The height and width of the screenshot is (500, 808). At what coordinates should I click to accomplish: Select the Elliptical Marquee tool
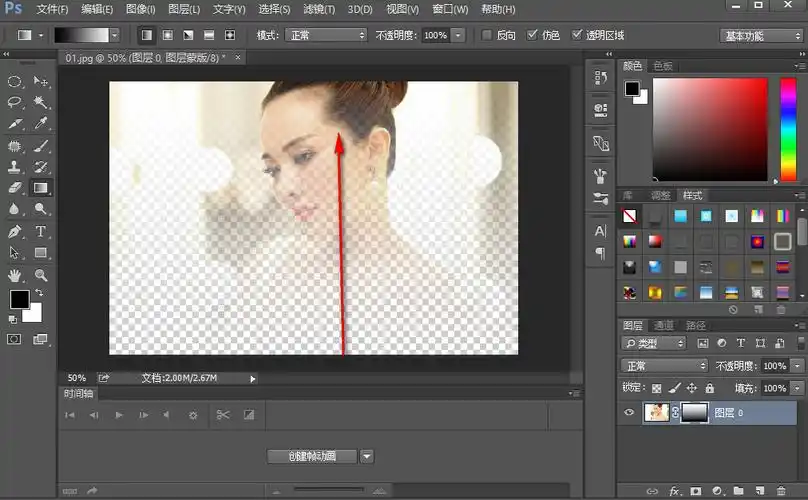click(15, 81)
